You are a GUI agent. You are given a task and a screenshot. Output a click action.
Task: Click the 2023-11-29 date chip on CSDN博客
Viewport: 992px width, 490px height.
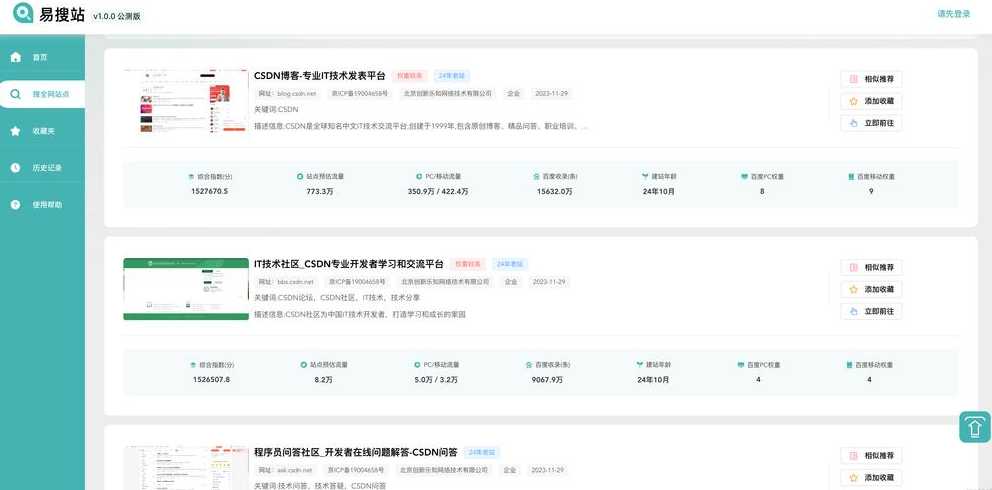click(x=552, y=94)
